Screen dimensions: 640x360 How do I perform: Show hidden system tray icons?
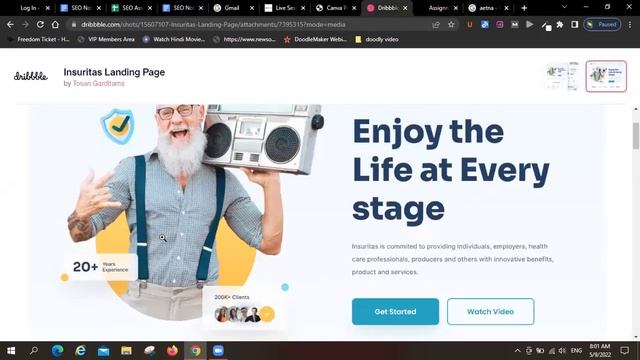pos(517,351)
